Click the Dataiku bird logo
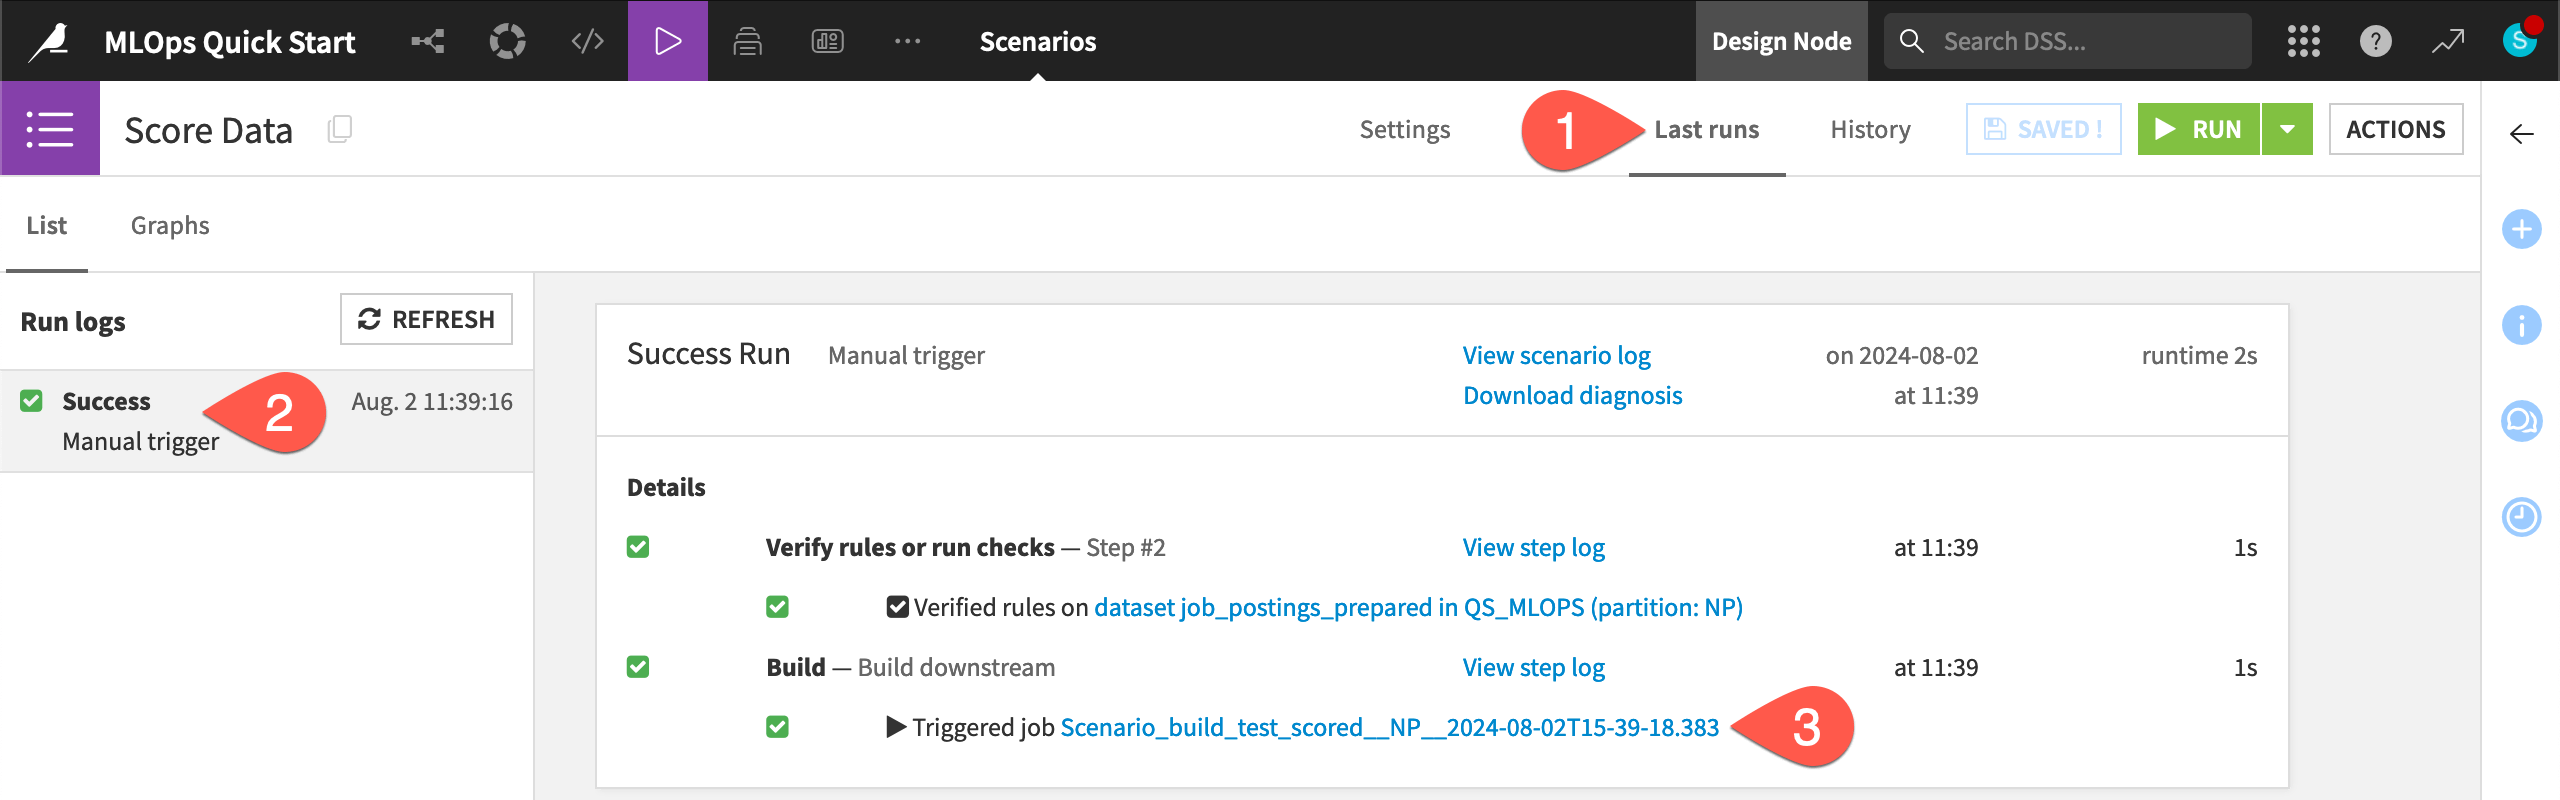 point(50,41)
